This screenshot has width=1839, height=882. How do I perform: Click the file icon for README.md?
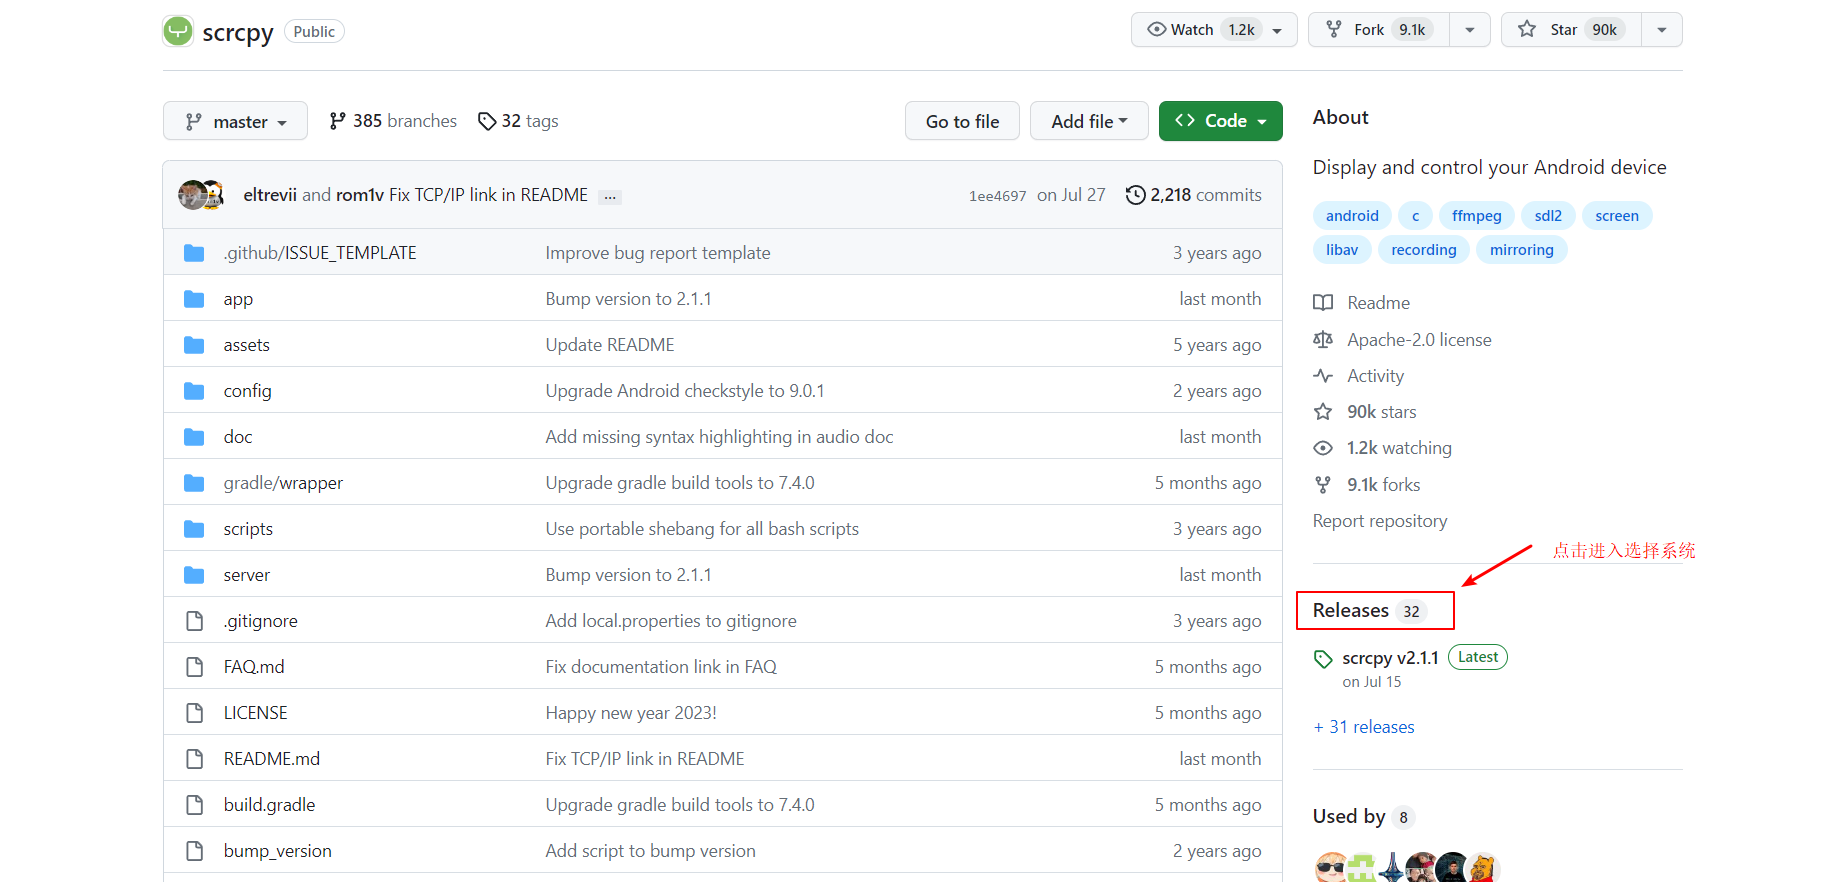point(195,759)
